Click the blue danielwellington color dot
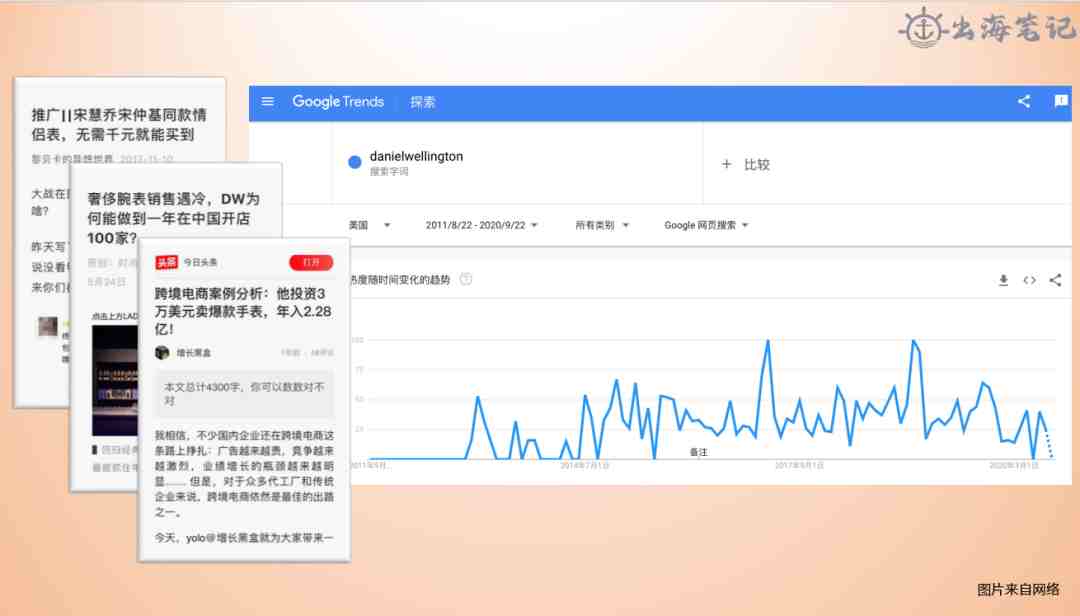The height and width of the screenshot is (616, 1080). coord(355,163)
